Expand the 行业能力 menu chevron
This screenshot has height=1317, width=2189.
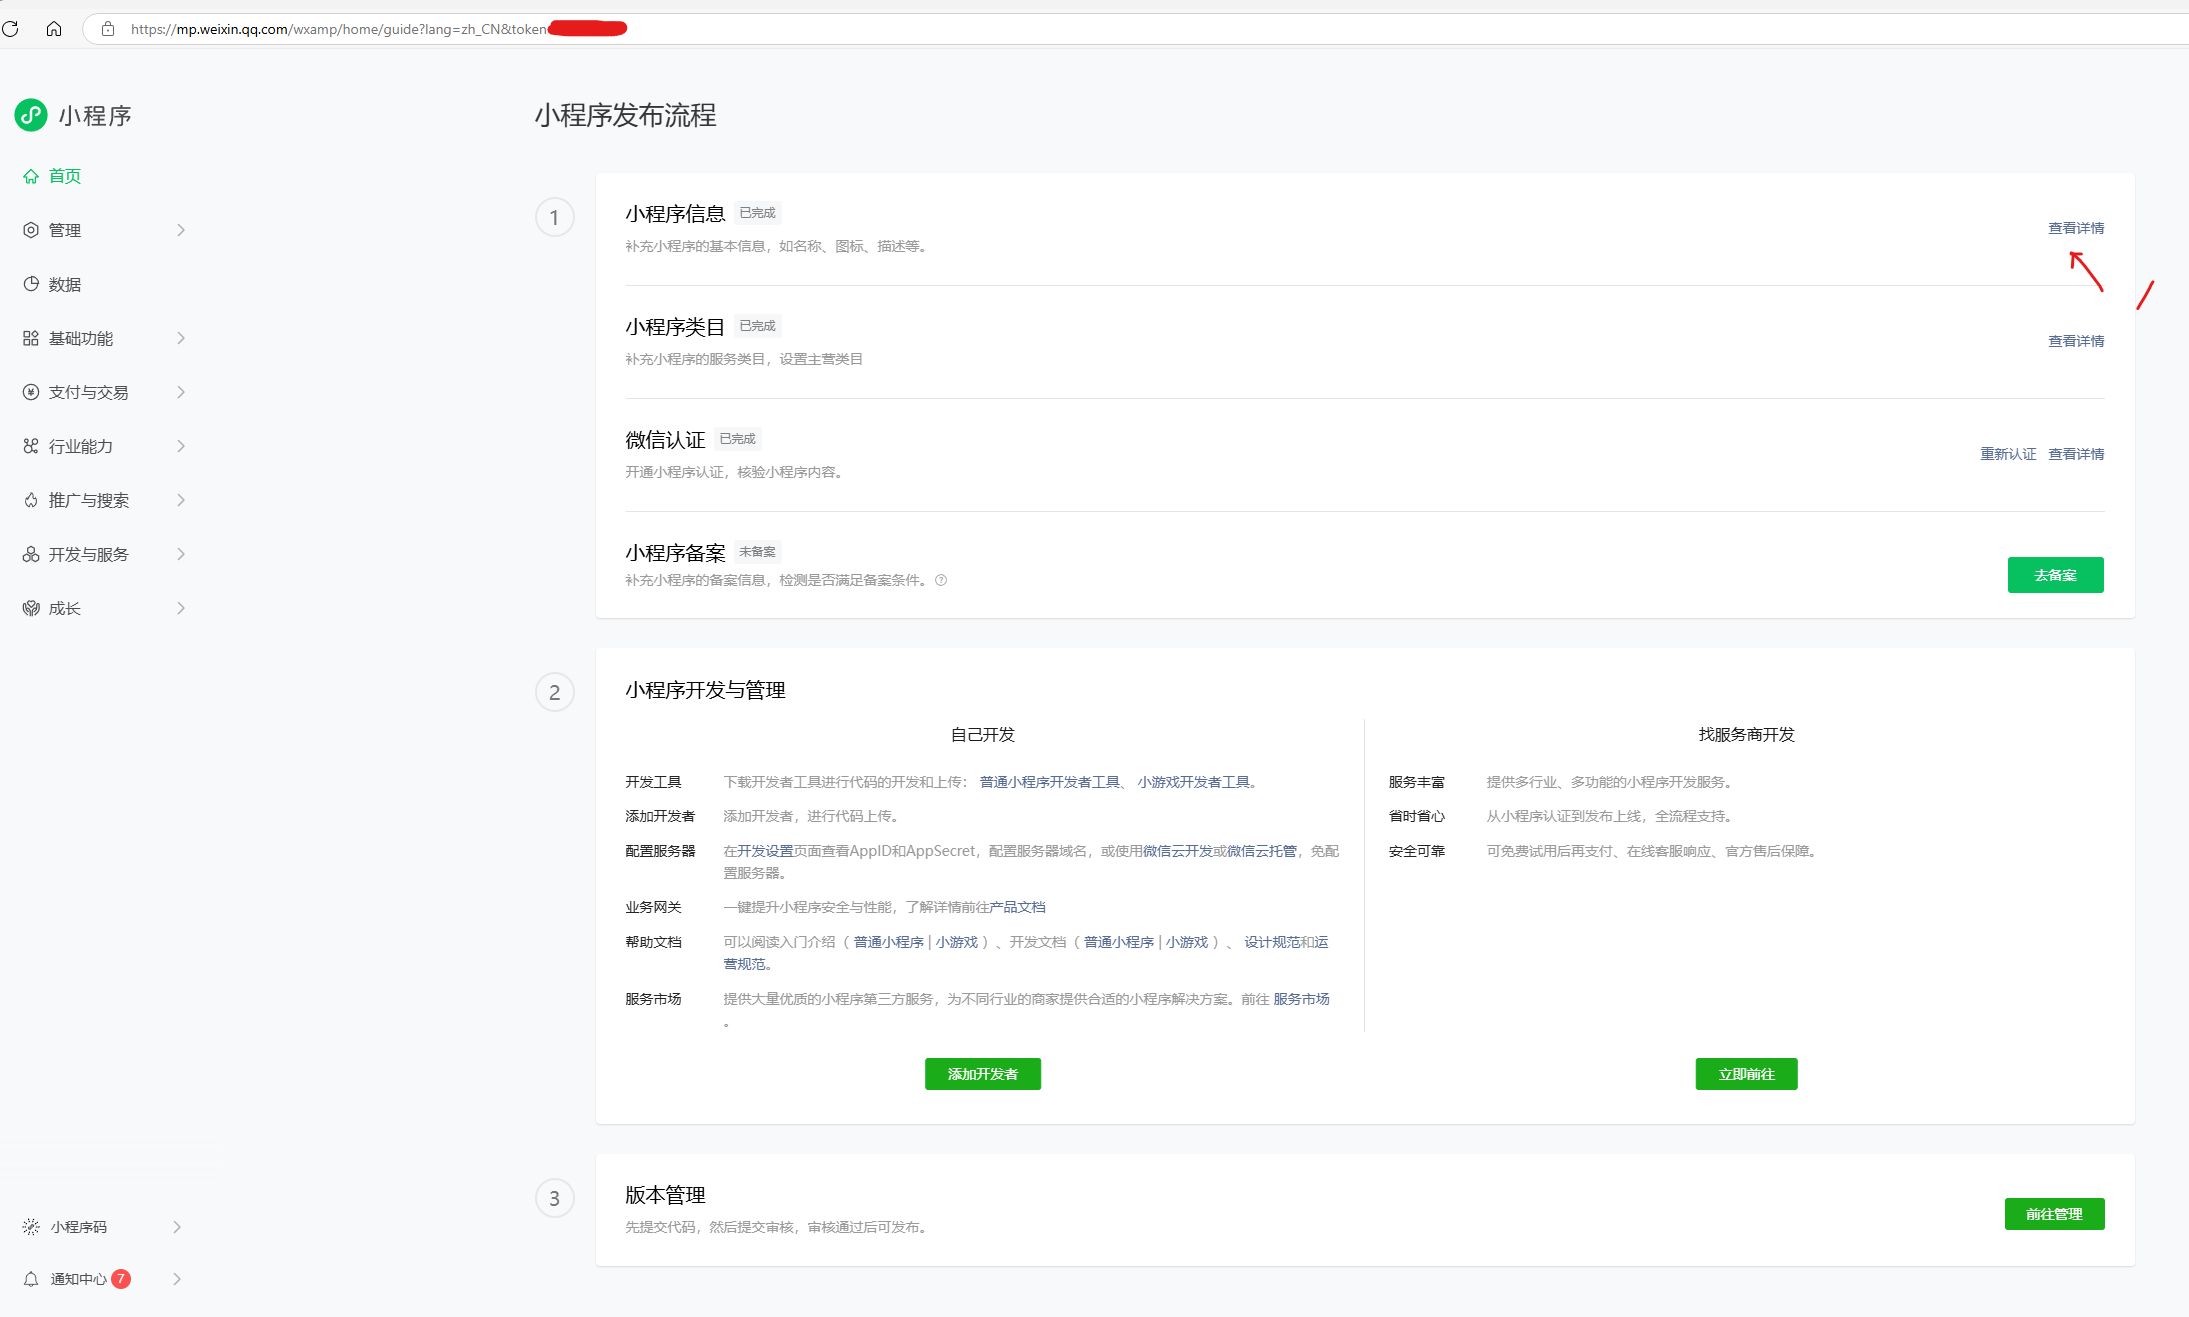tap(181, 446)
